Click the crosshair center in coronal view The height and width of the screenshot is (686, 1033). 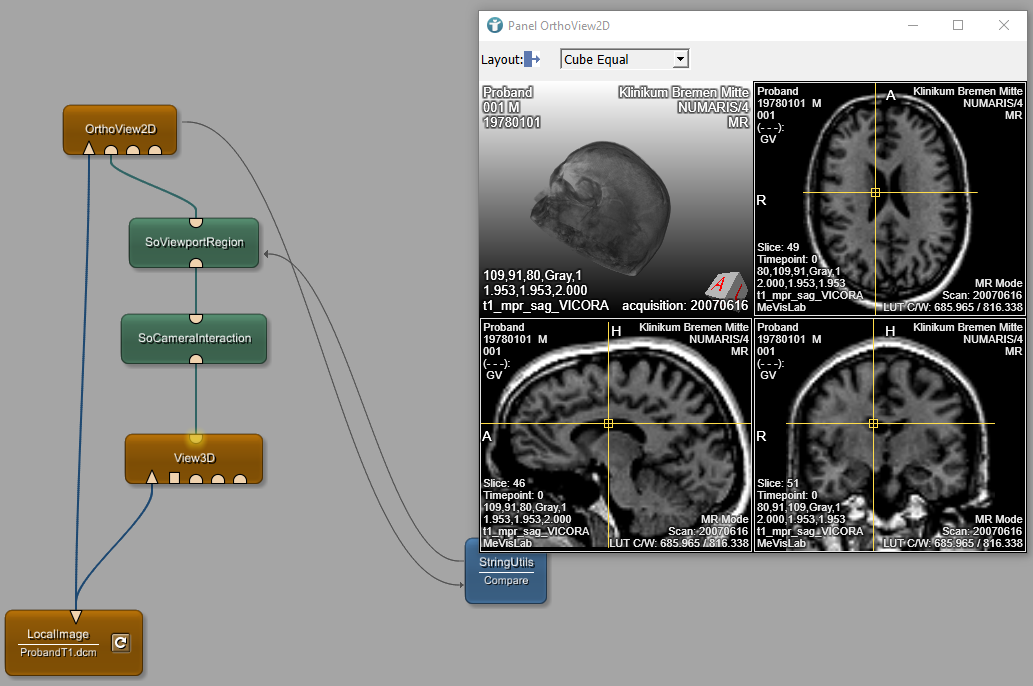coord(873,424)
